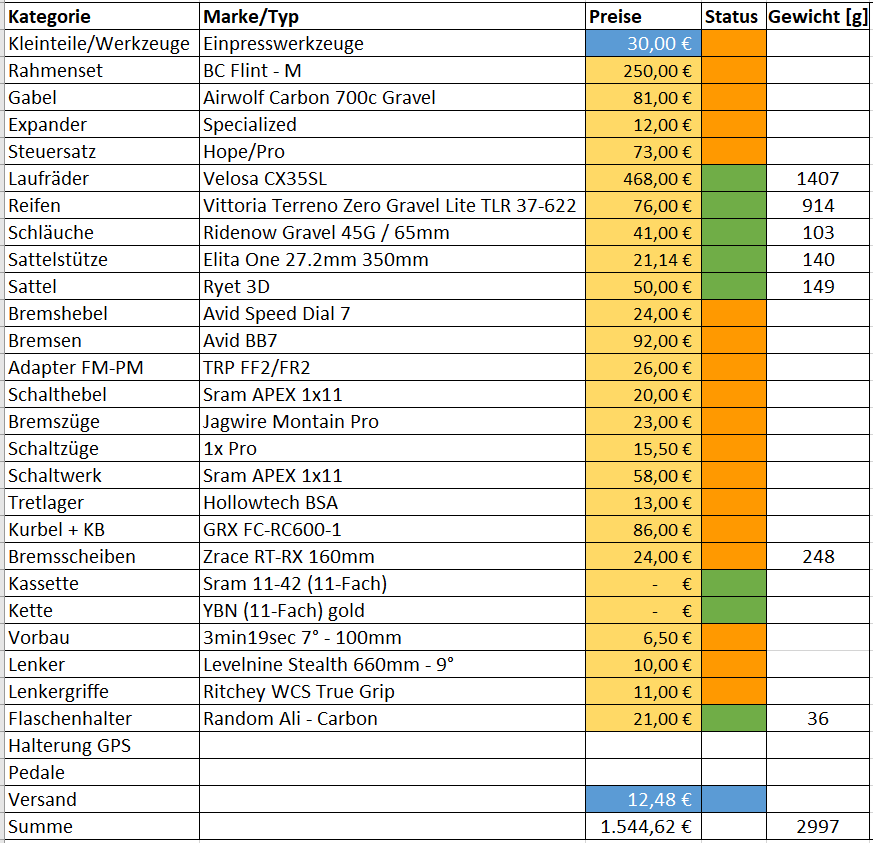
Task: Click the 15,50 € Schaltzüge price
Action: (643, 448)
